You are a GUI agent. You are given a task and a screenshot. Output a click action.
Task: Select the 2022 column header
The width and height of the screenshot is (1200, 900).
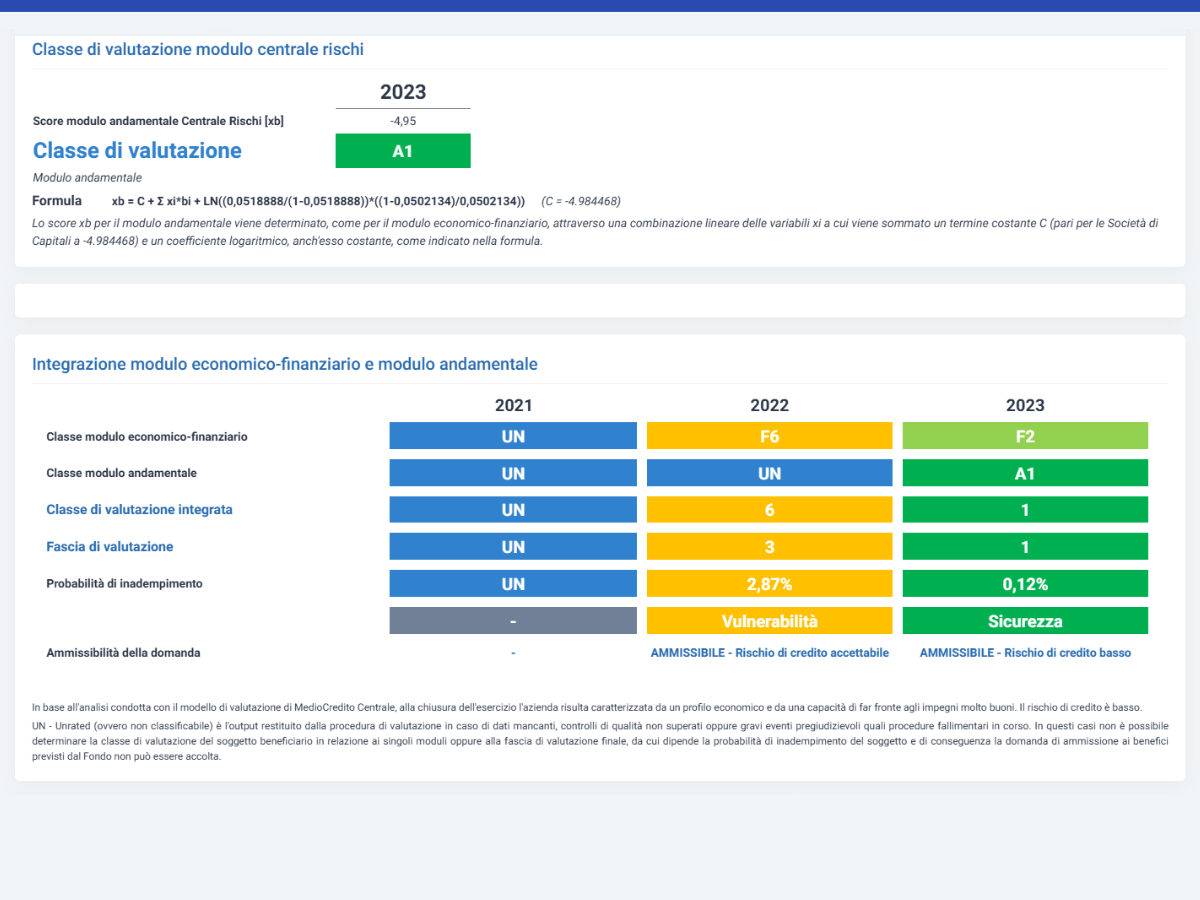click(x=770, y=405)
